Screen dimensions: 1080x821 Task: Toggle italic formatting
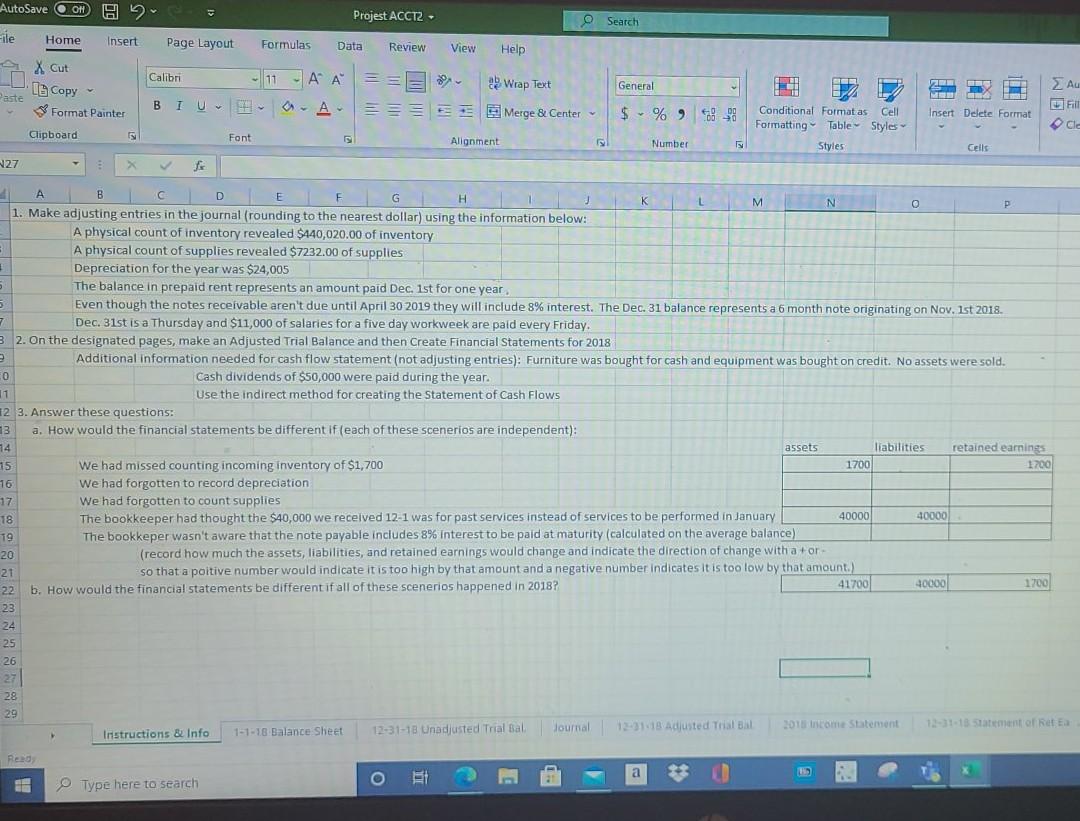coord(177,104)
